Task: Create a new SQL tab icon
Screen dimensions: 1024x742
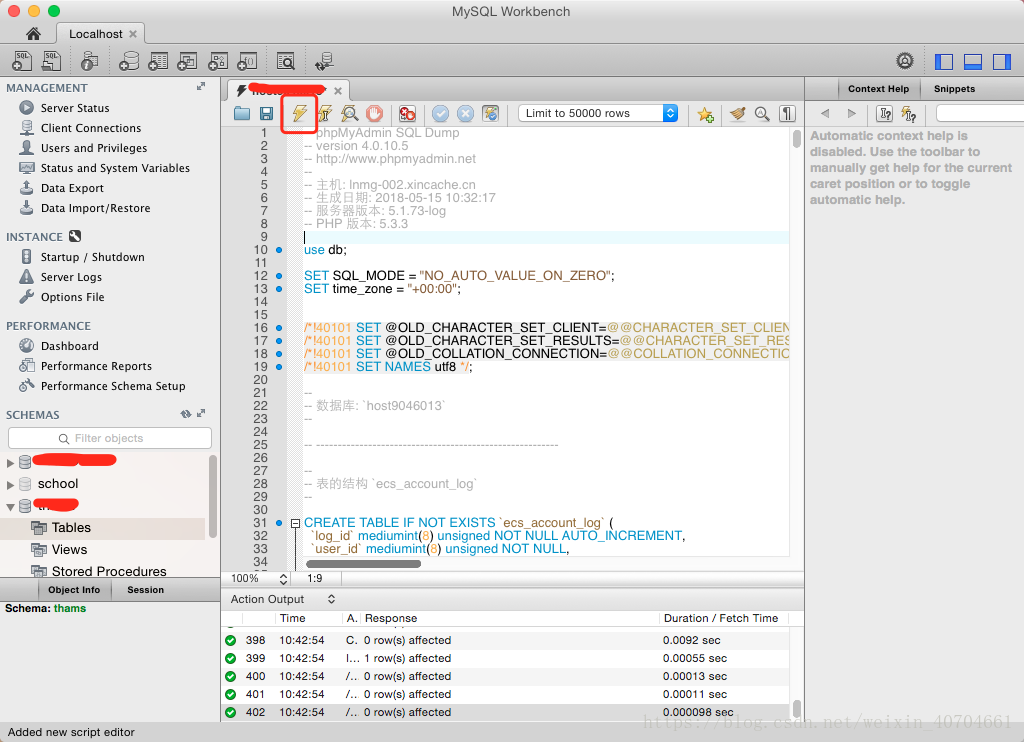Action: 22,61
